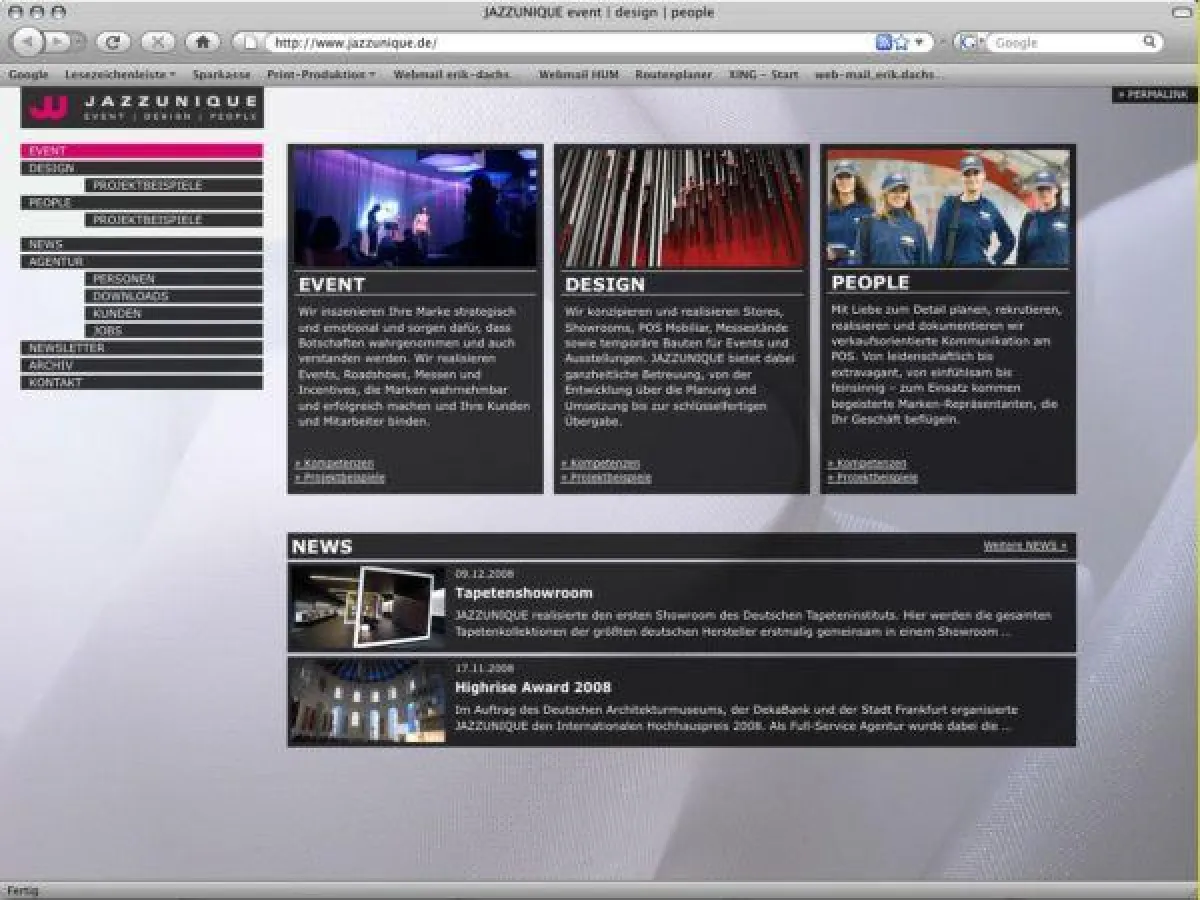Click the forward arrow next to Back button
This screenshot has width=1200, height=900.
click(x=57, y=42)
